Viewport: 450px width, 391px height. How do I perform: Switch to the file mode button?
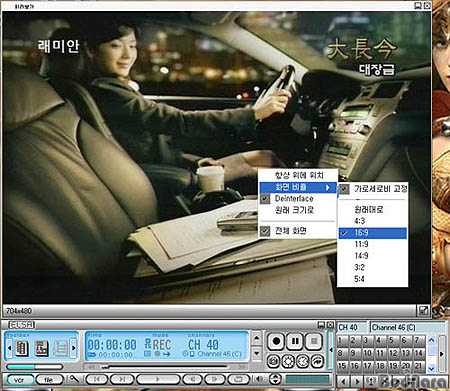(x=49, y=380)
